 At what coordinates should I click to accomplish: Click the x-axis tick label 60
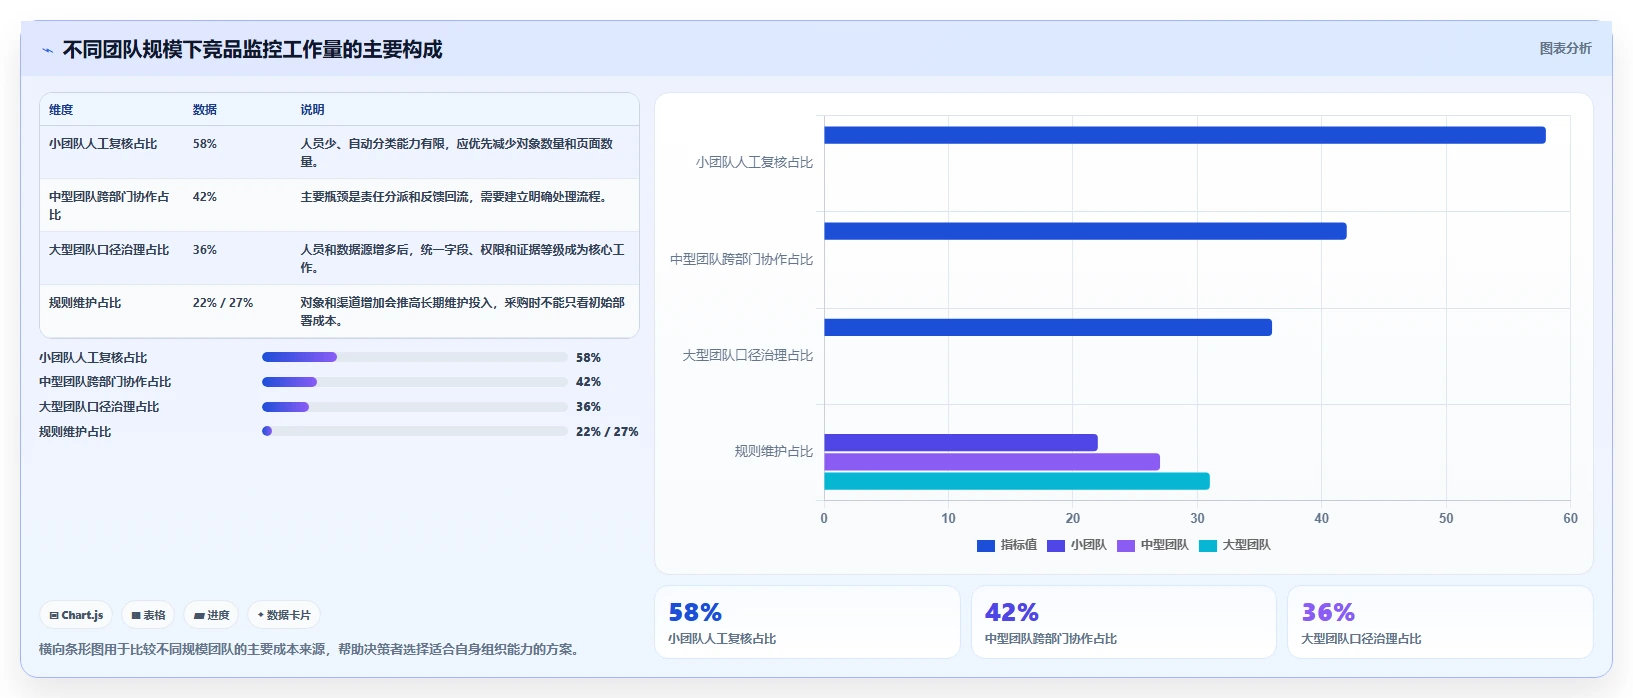tap(1570, 518)
